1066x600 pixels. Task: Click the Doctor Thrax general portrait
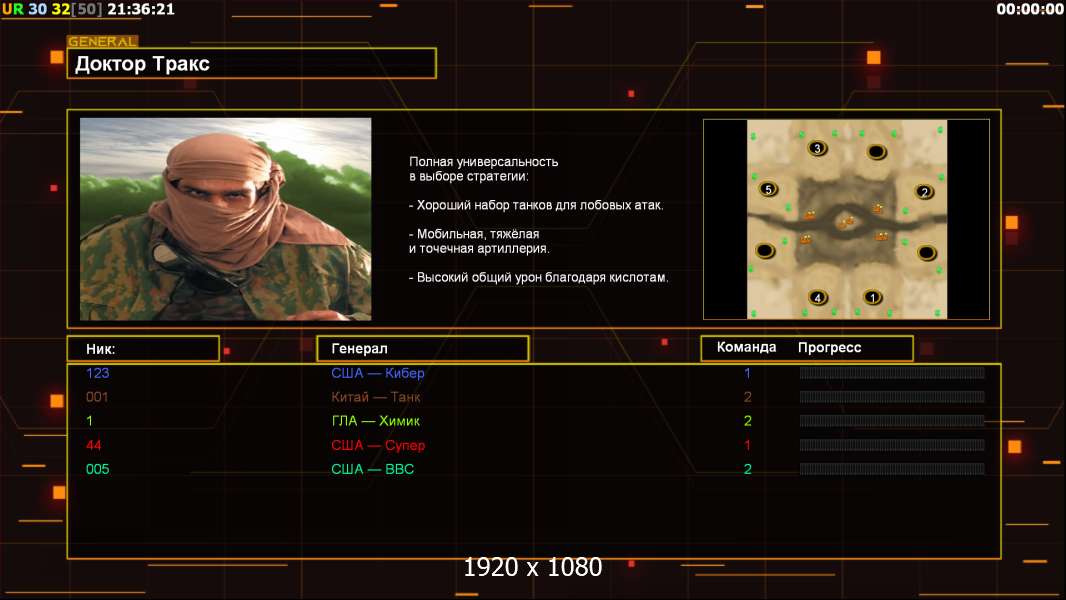click(x=226, y=219)
